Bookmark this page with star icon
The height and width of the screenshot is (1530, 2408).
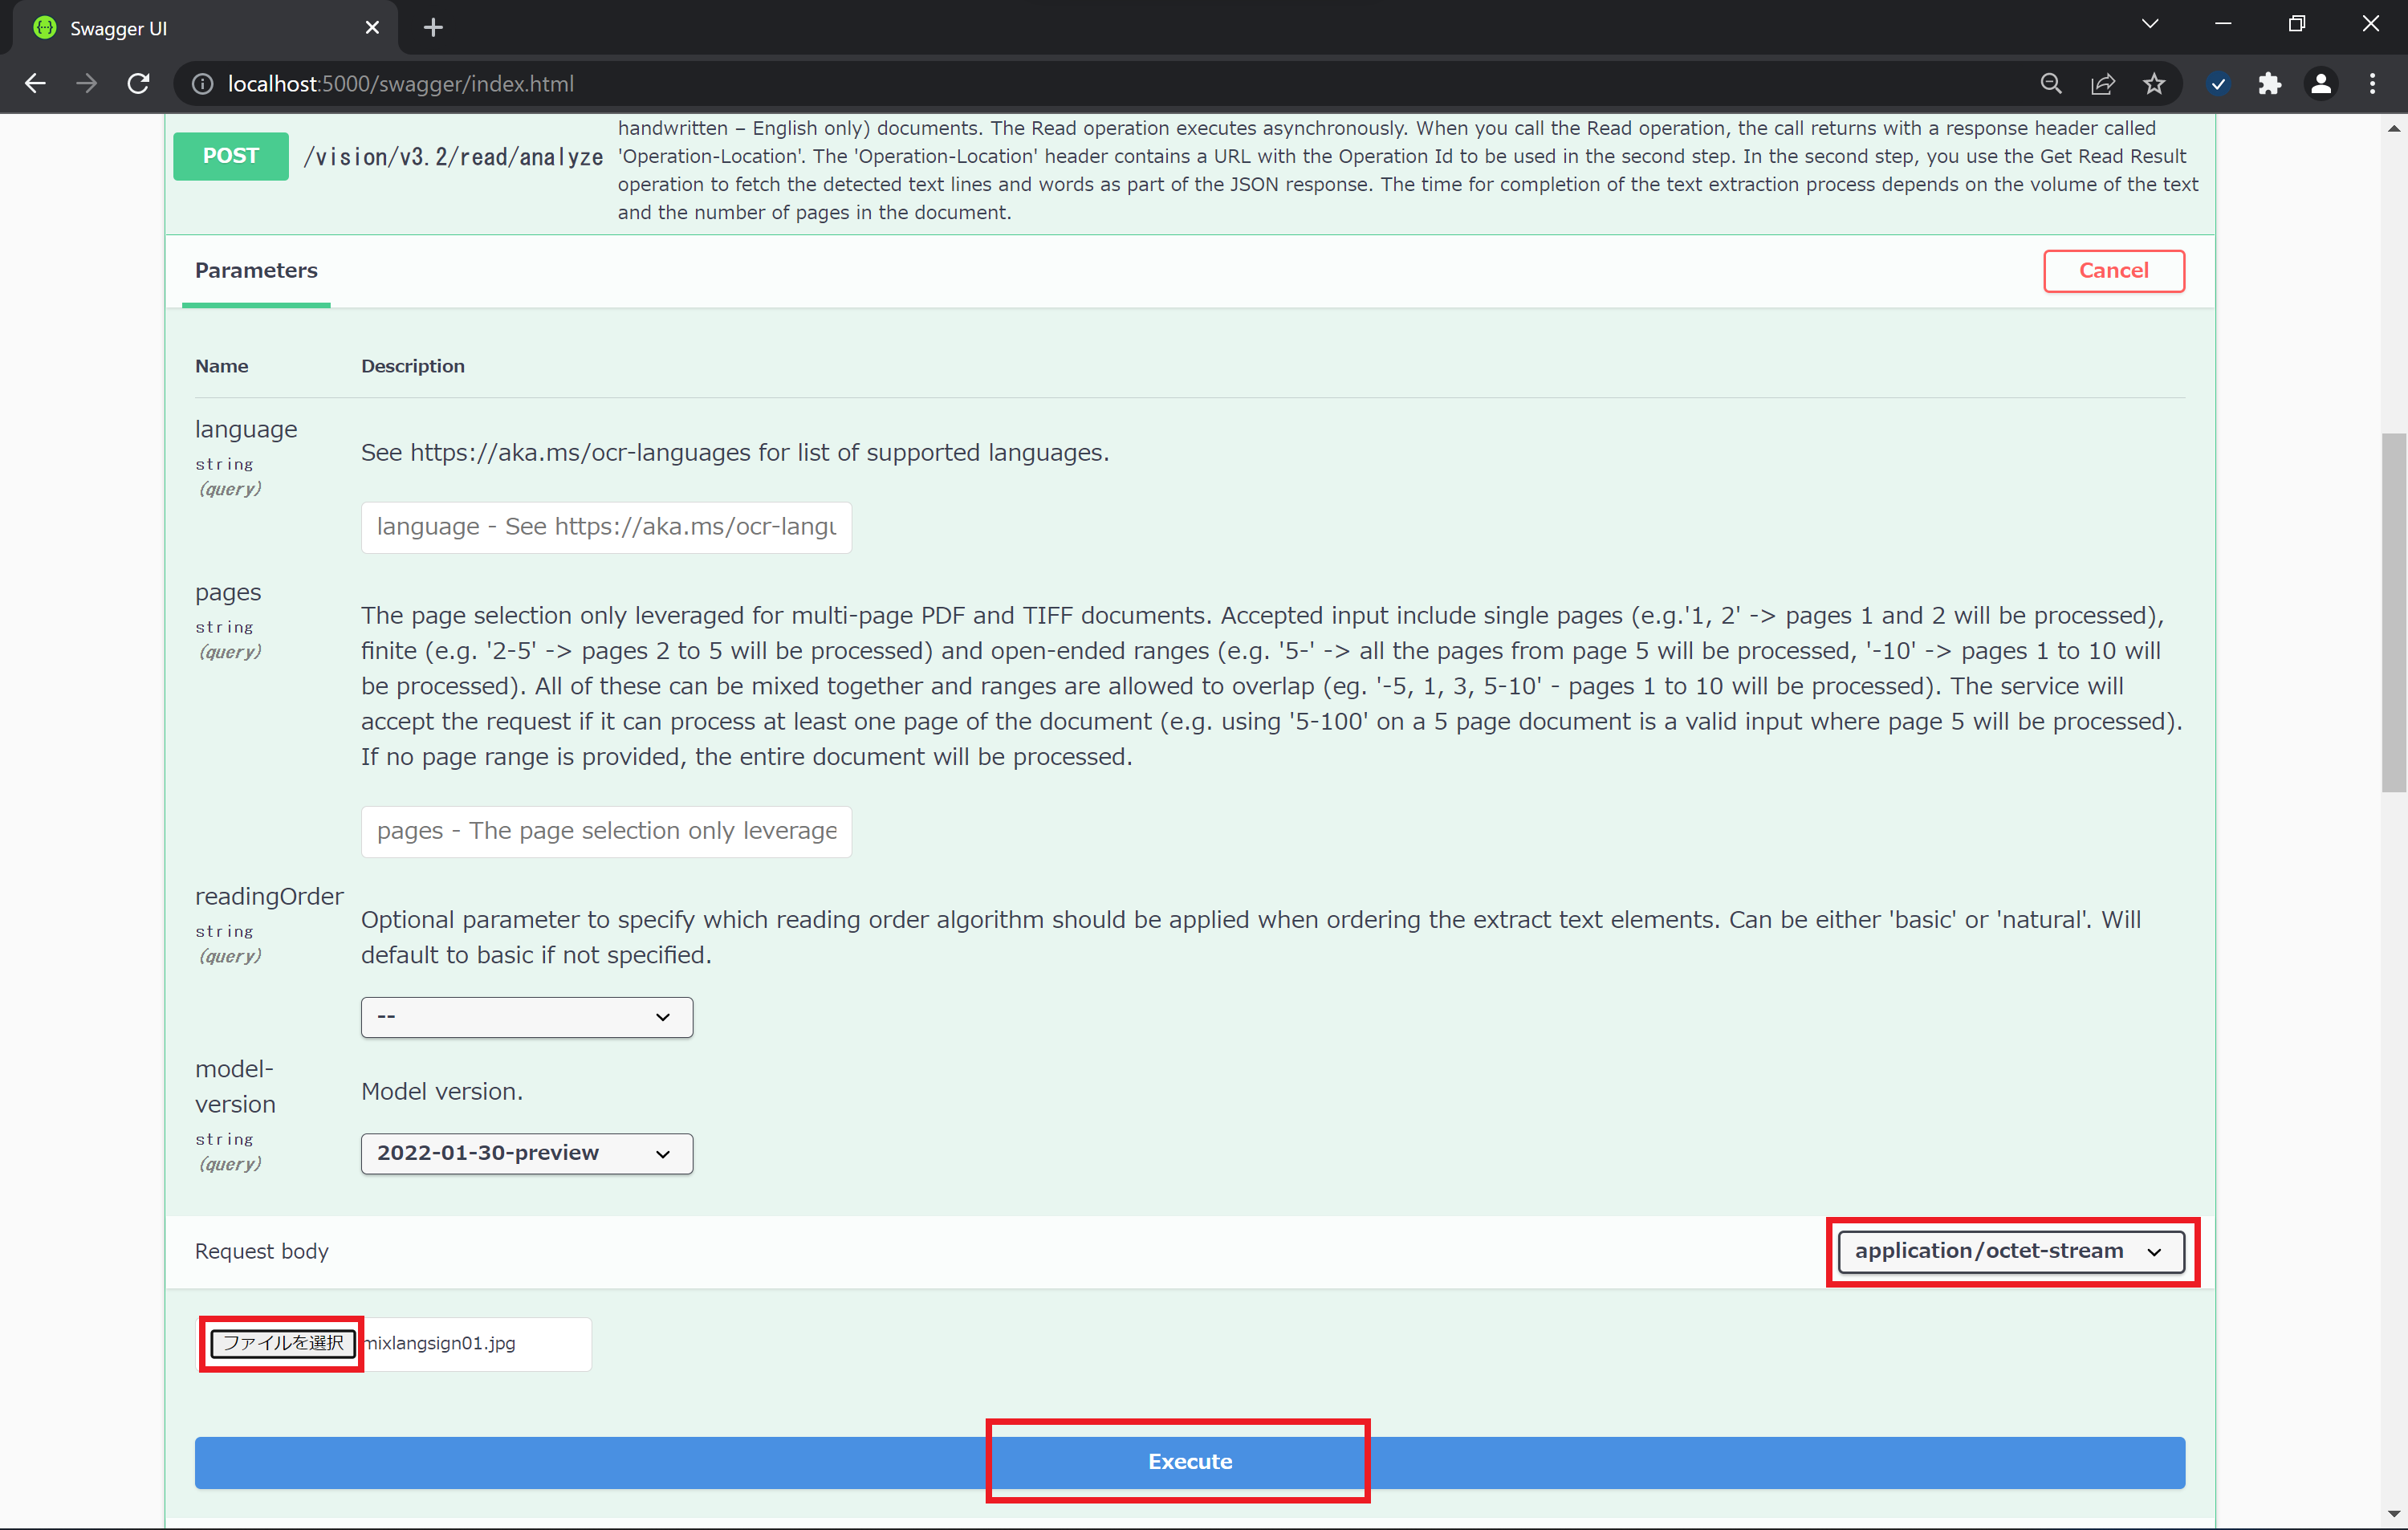point(2154,84)
